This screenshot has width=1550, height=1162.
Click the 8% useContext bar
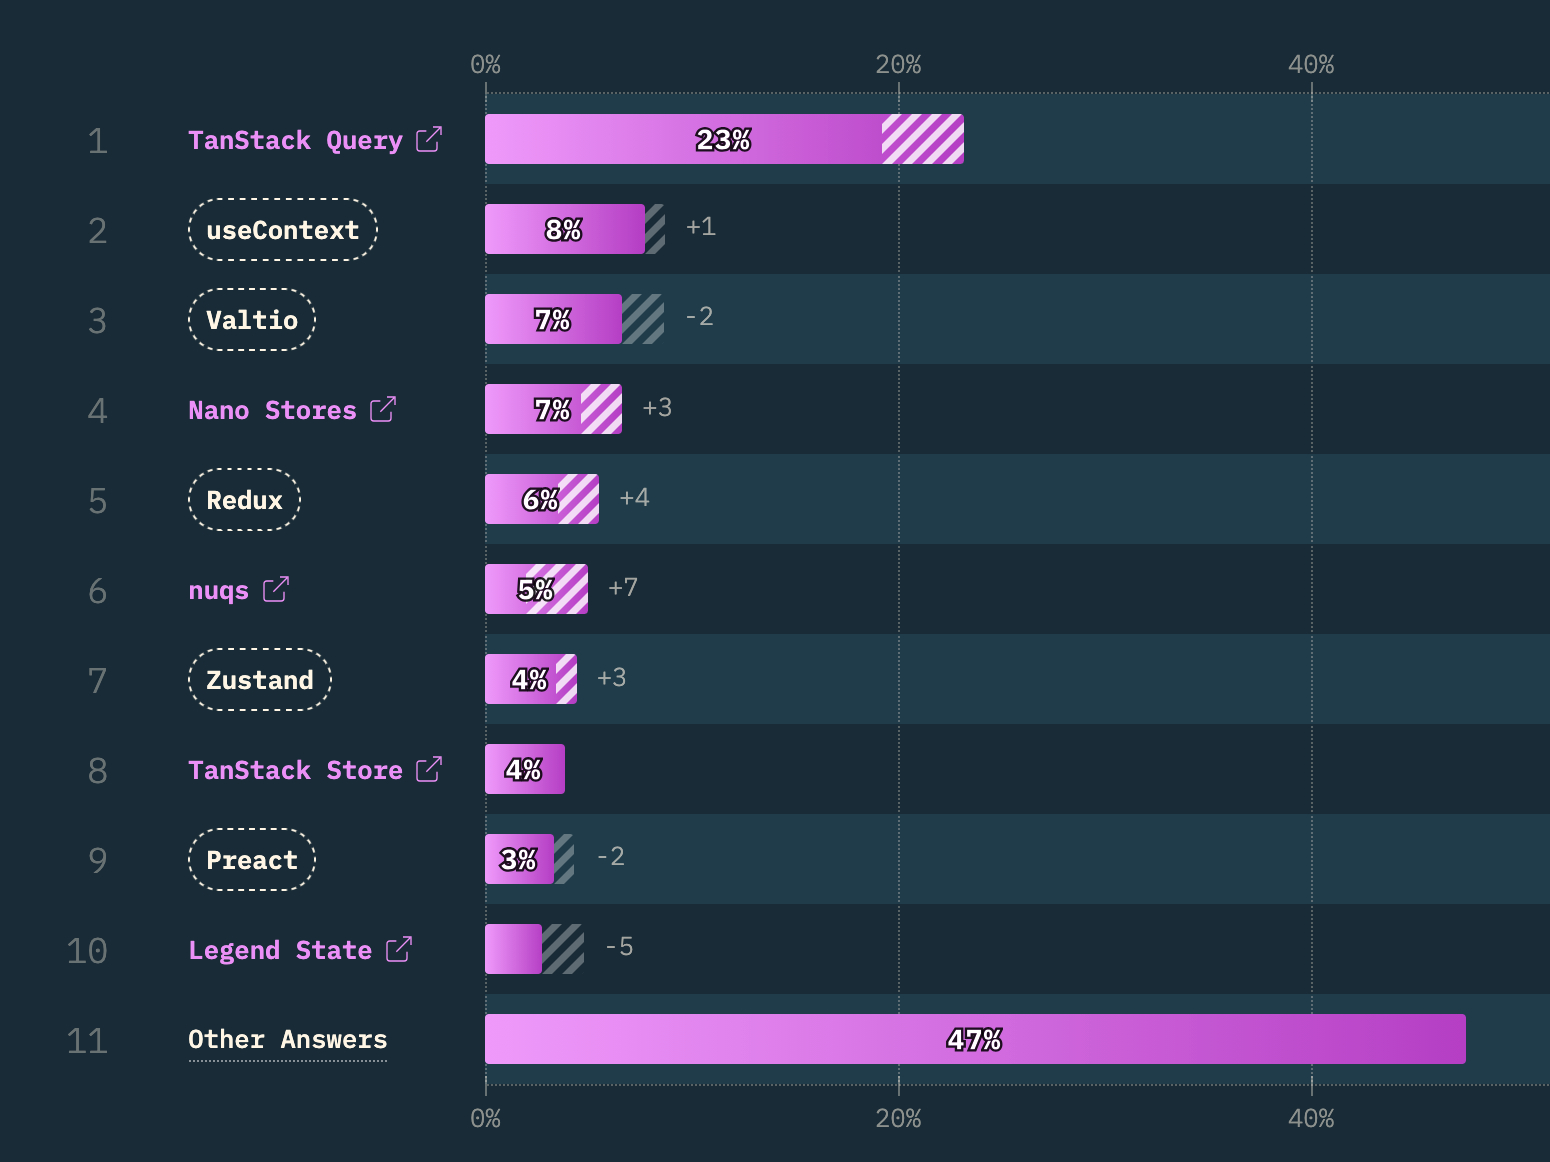[x=564, y=230]
